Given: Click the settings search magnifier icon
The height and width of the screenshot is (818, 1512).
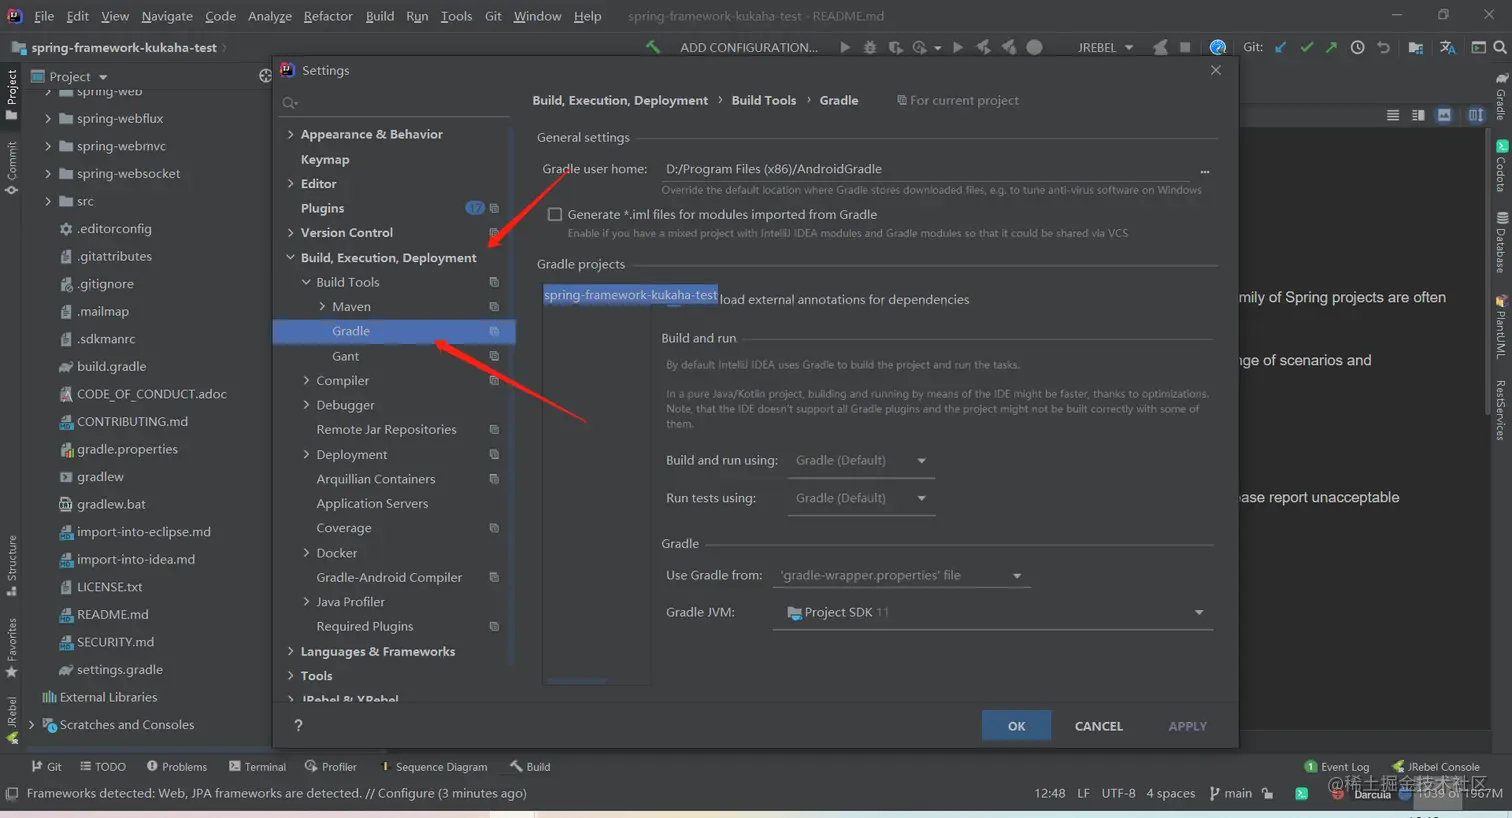Looking at the screenshot, I should tap(290, 103).
